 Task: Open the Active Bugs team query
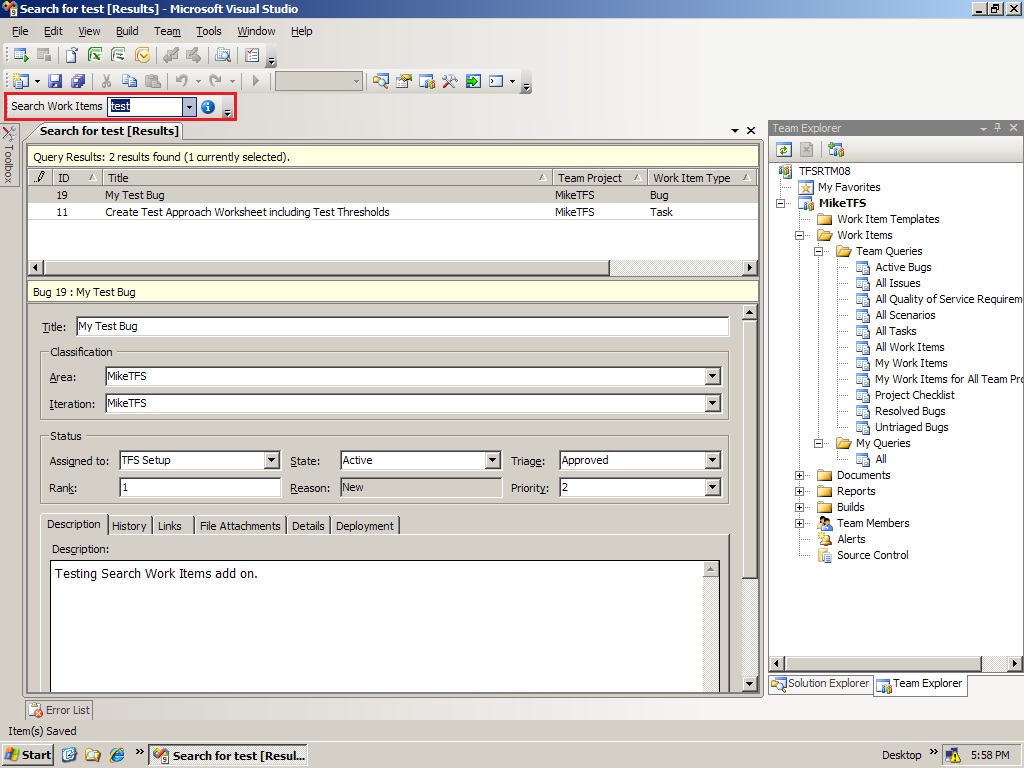click(903, 267)
